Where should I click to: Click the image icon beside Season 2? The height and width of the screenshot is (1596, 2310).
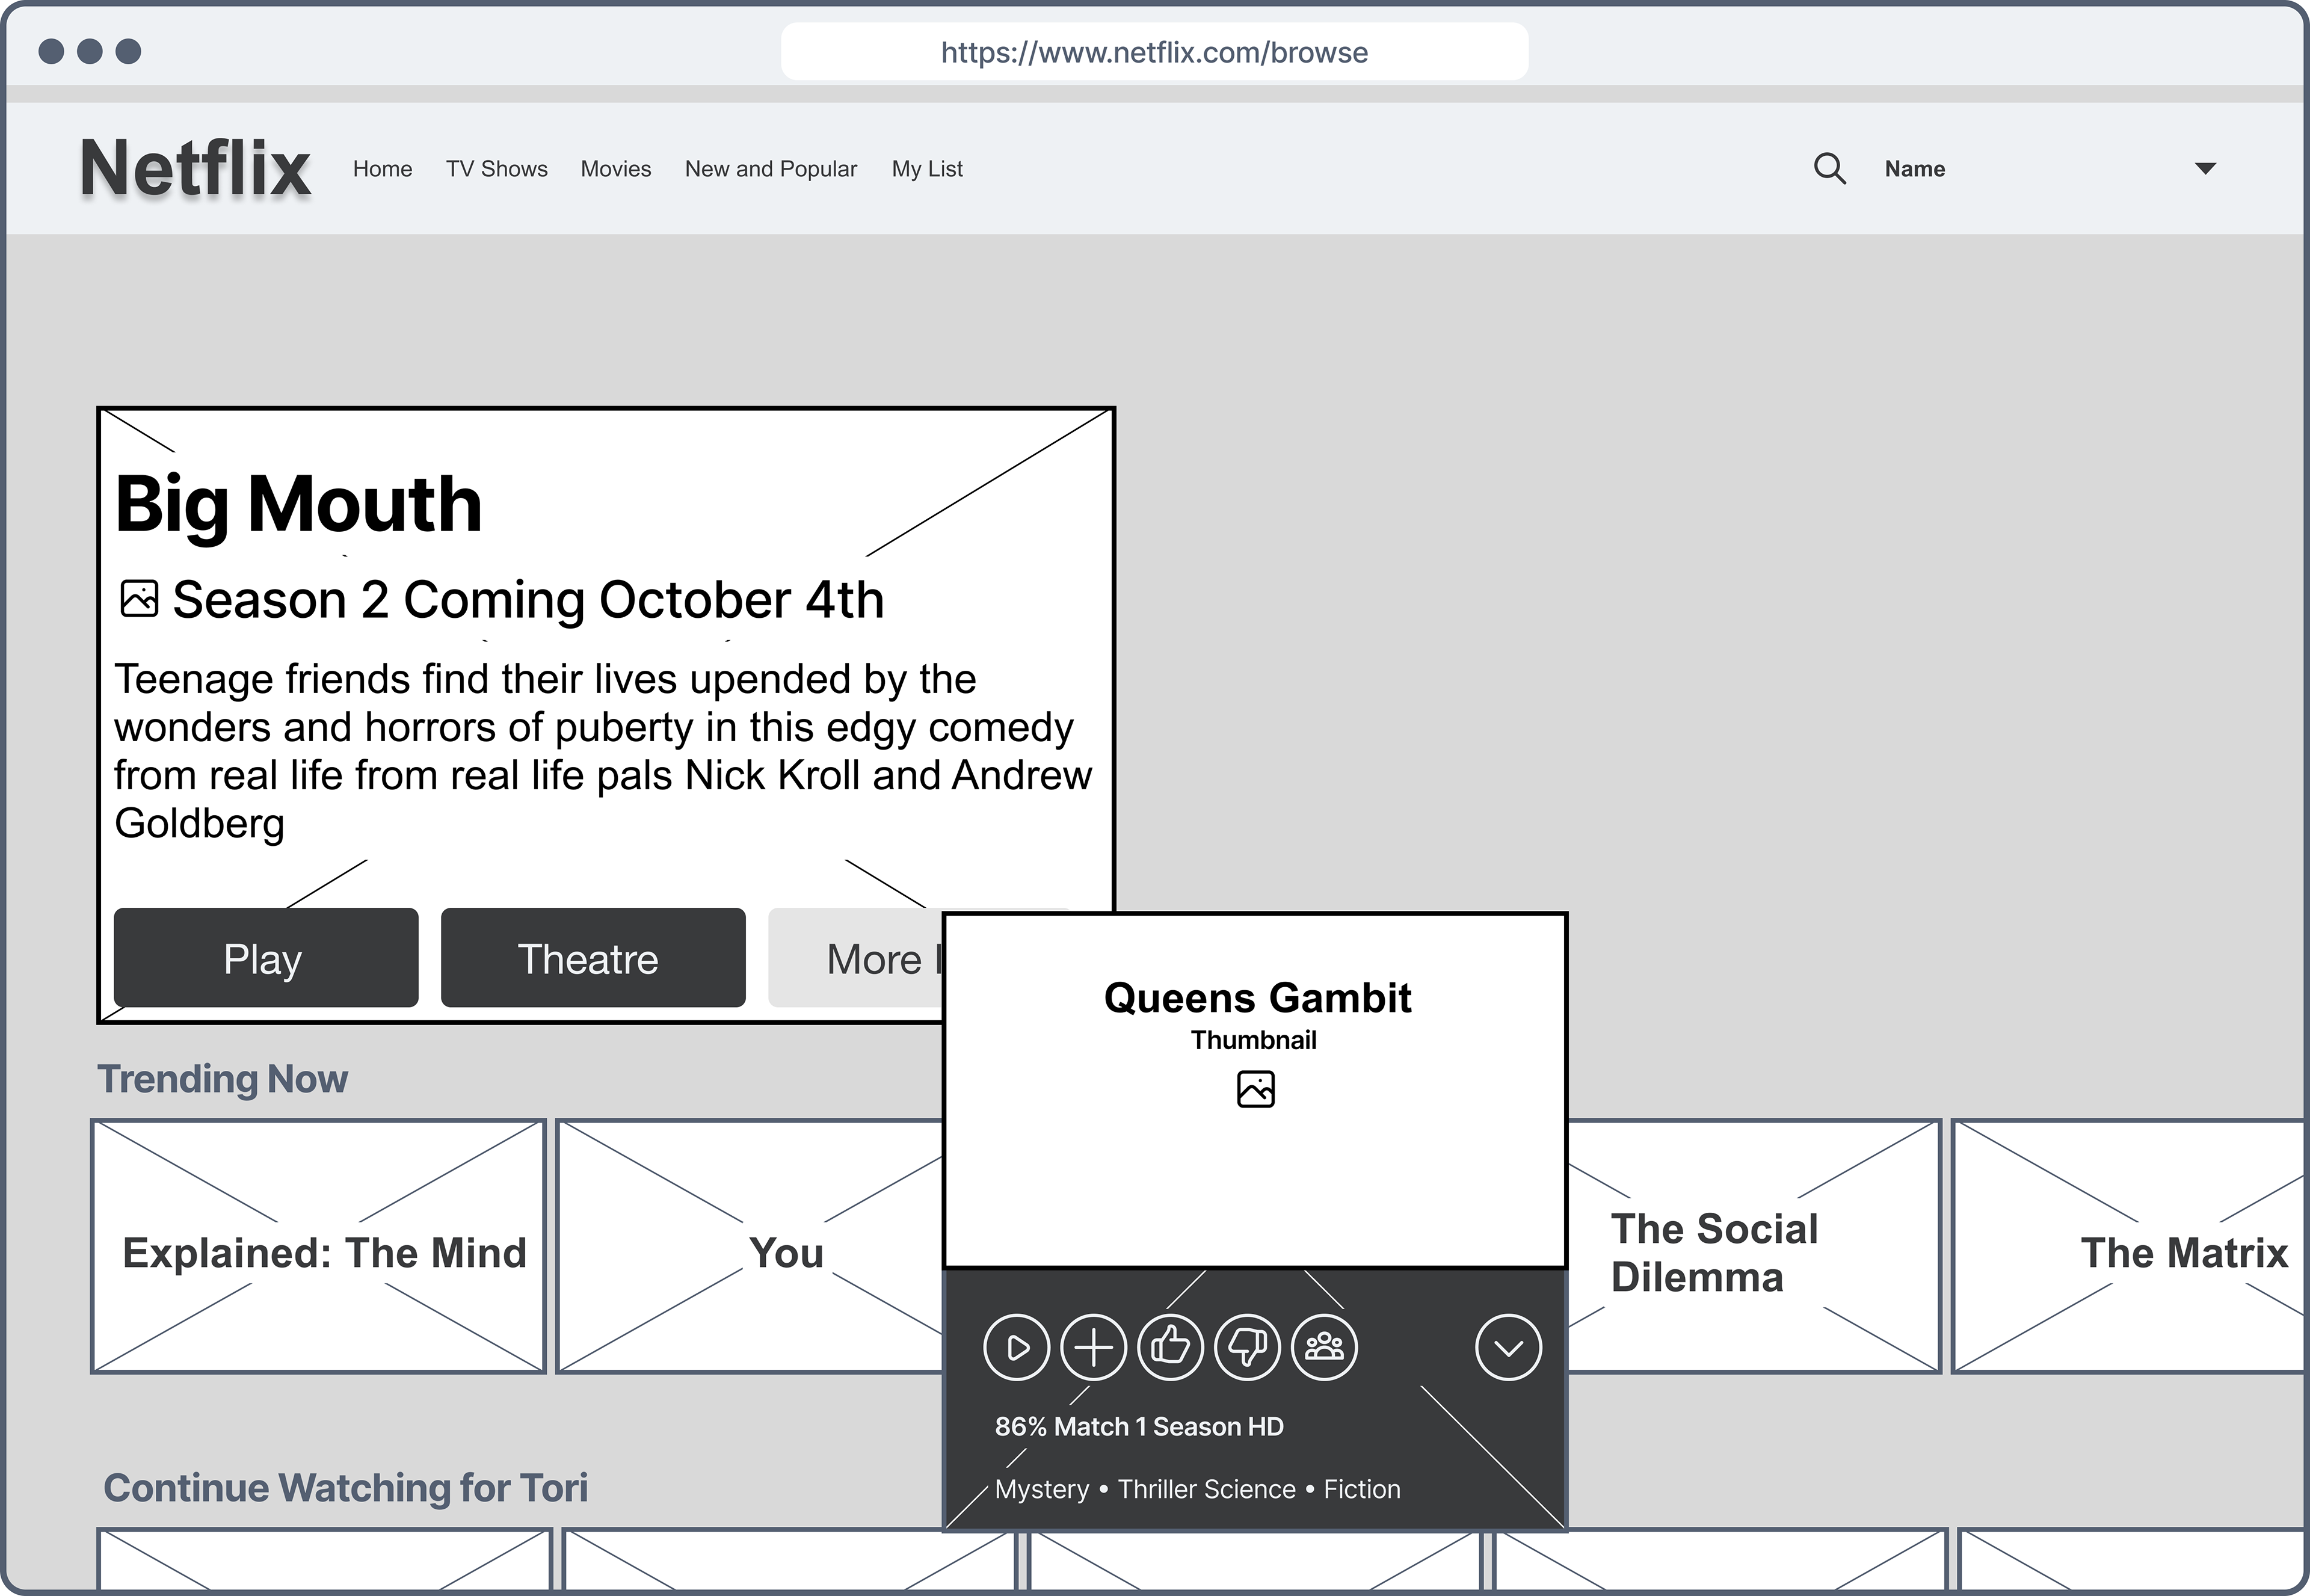[139, 599]
